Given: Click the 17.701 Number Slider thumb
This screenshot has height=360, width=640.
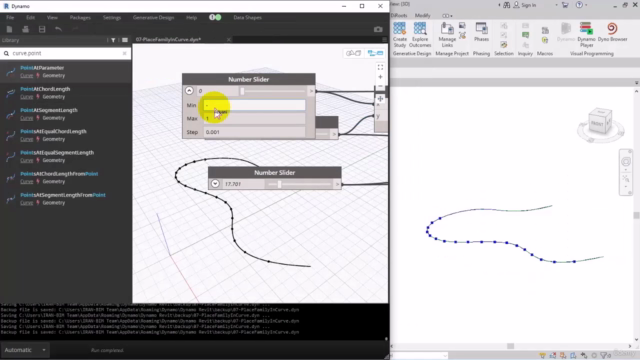Looking at the screenshot, I should tap(280, 184).
